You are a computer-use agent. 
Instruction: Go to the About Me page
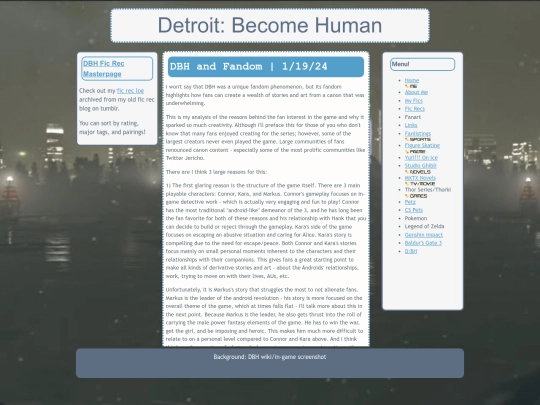[416, 92]
